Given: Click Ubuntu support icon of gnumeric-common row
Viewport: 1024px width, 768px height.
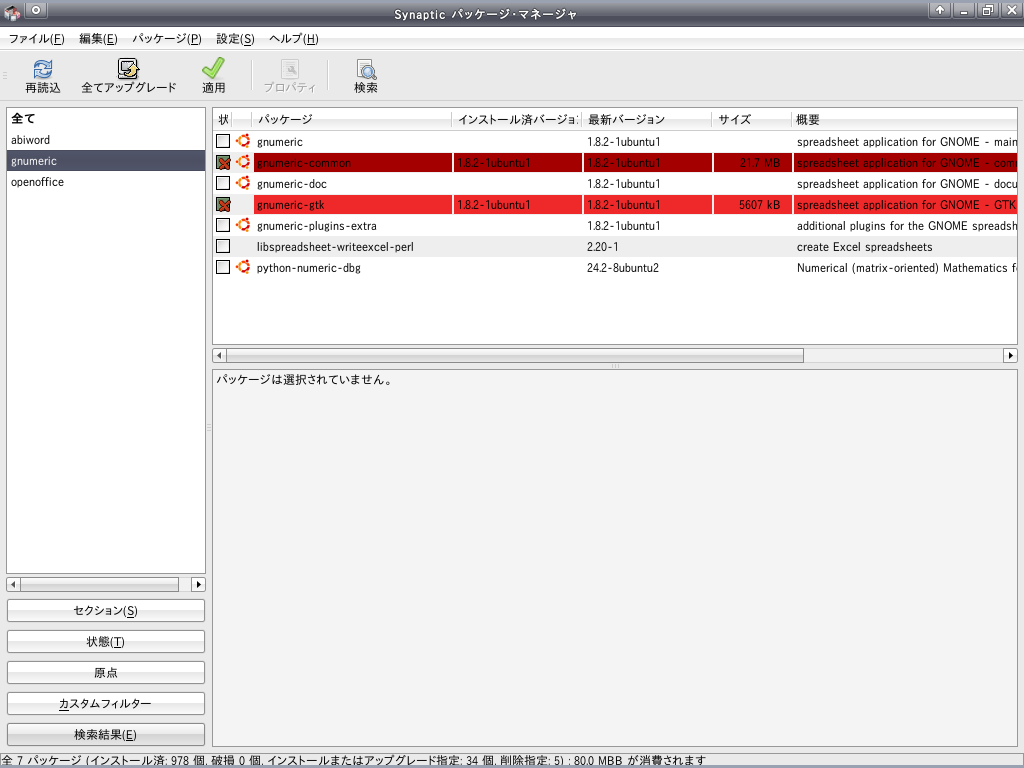Looking at the screenshot, I should pos(243,162).
